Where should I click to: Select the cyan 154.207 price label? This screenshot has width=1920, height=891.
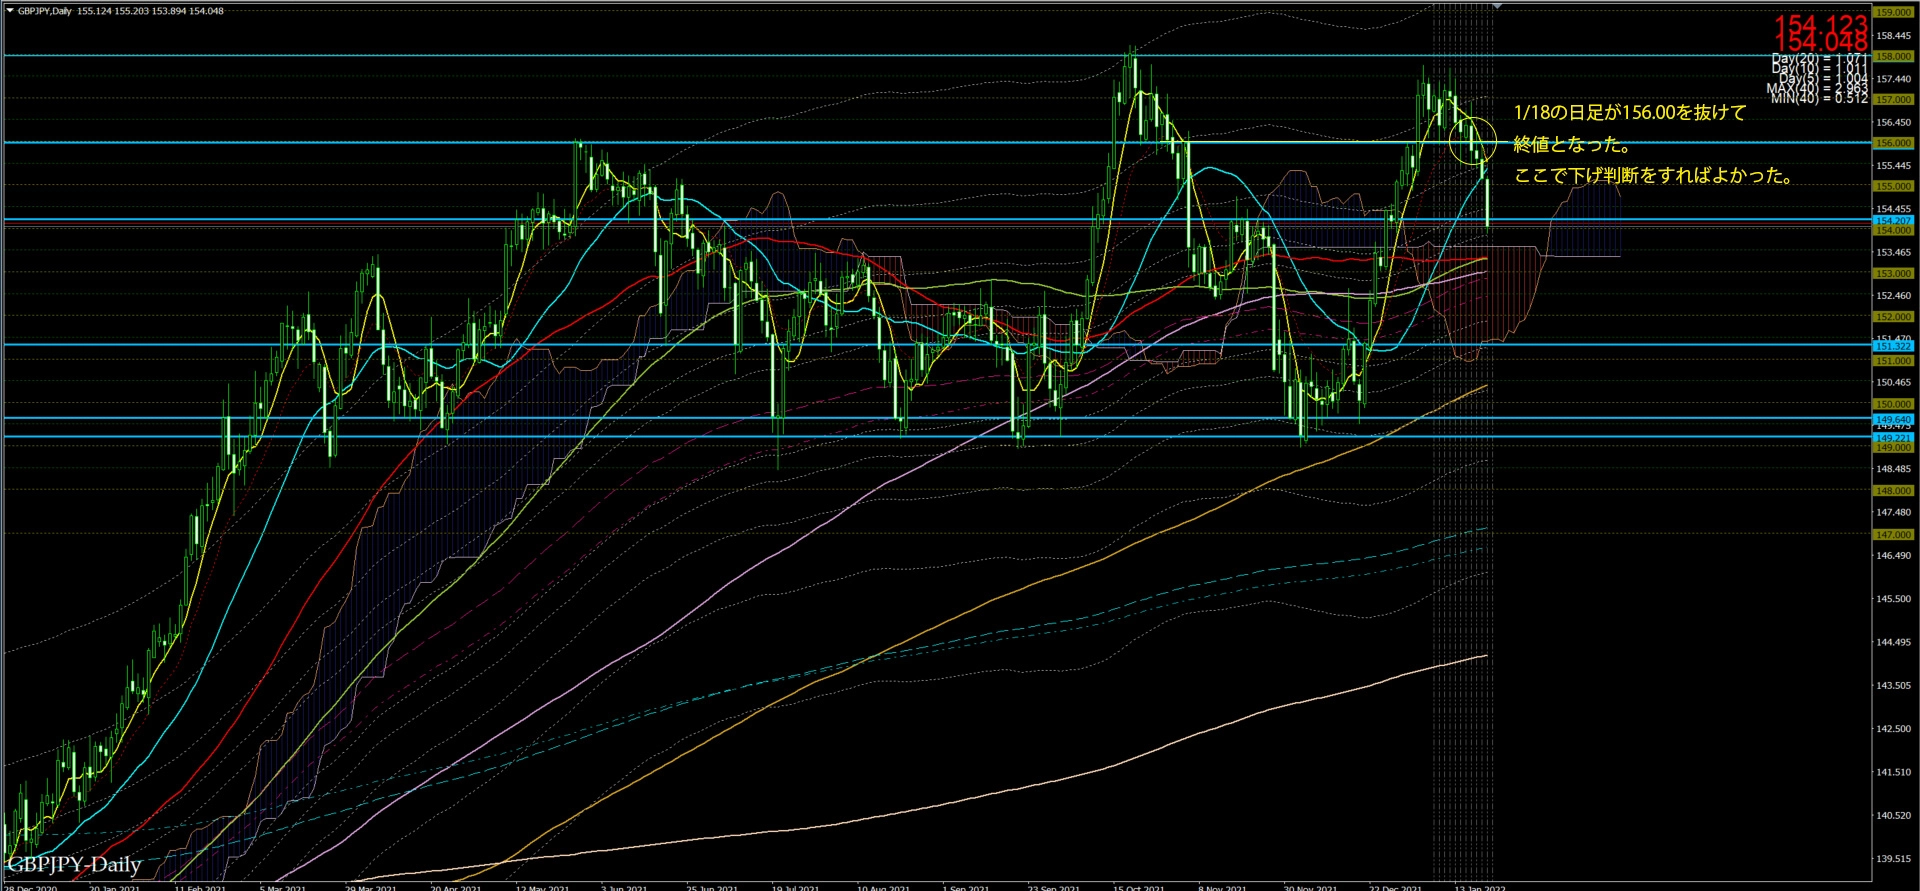click(1893, 220)
